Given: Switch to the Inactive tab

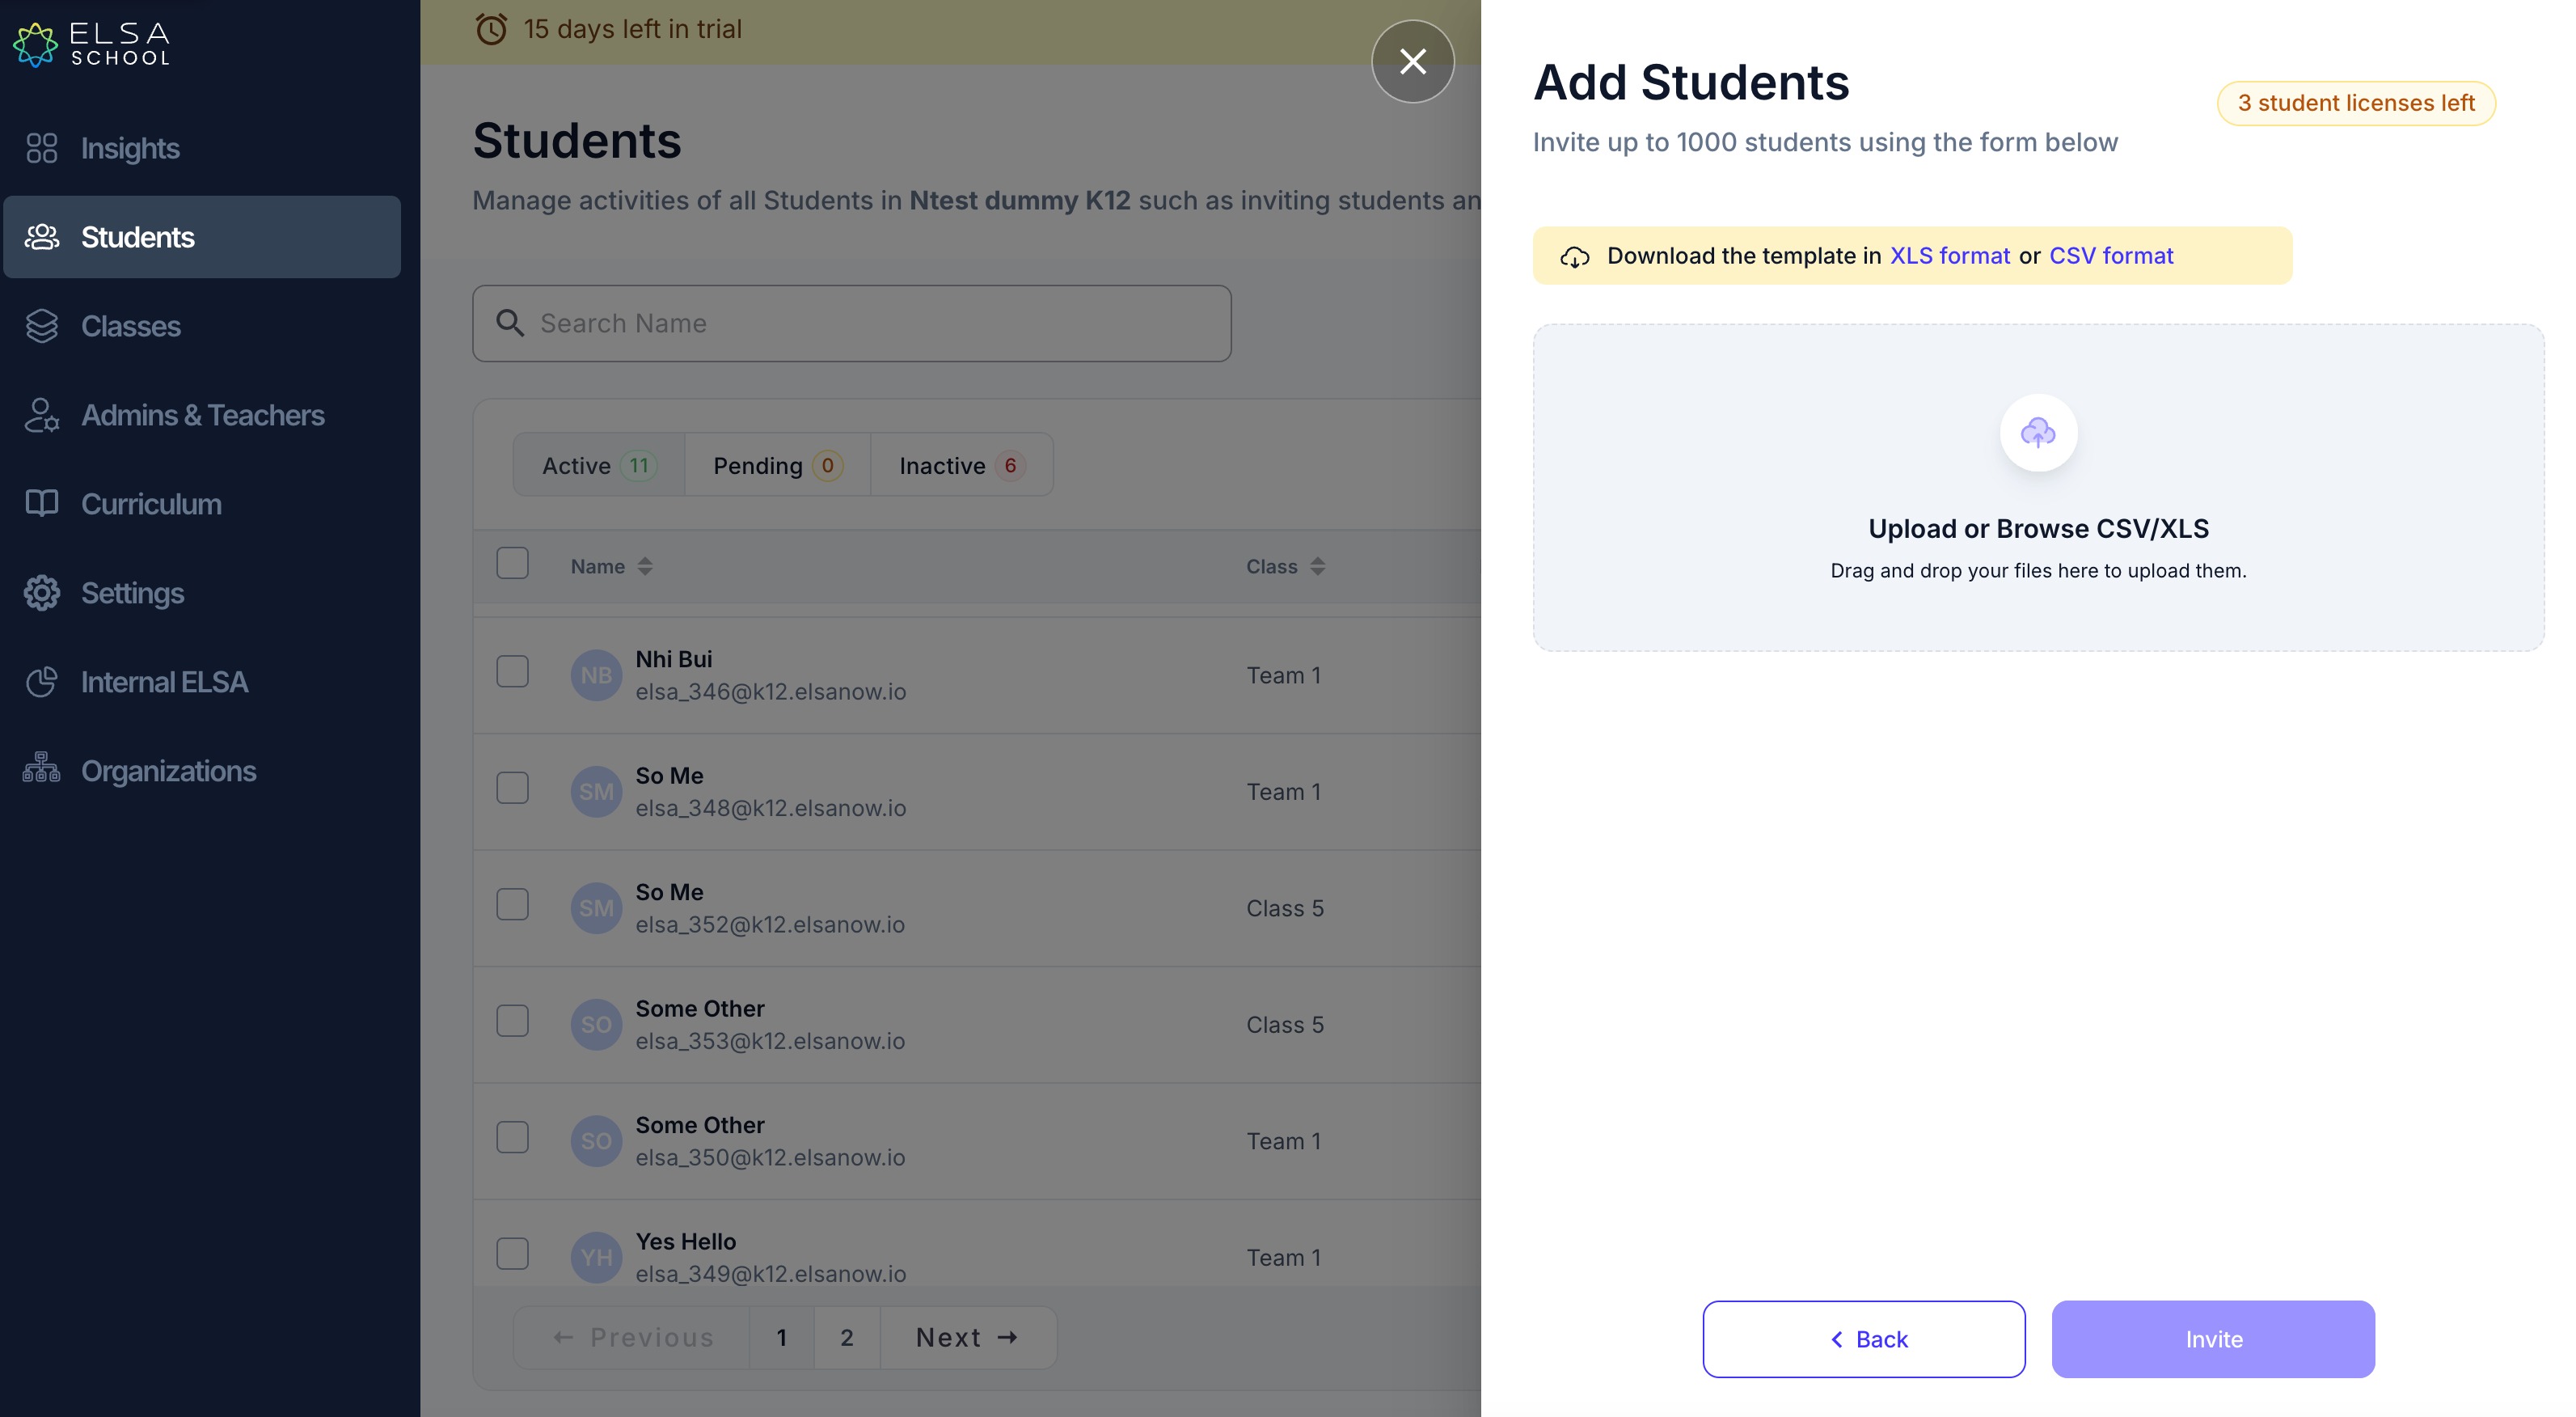Looking at the screenshot, I should pyautogui.click(x=961, y=465).
